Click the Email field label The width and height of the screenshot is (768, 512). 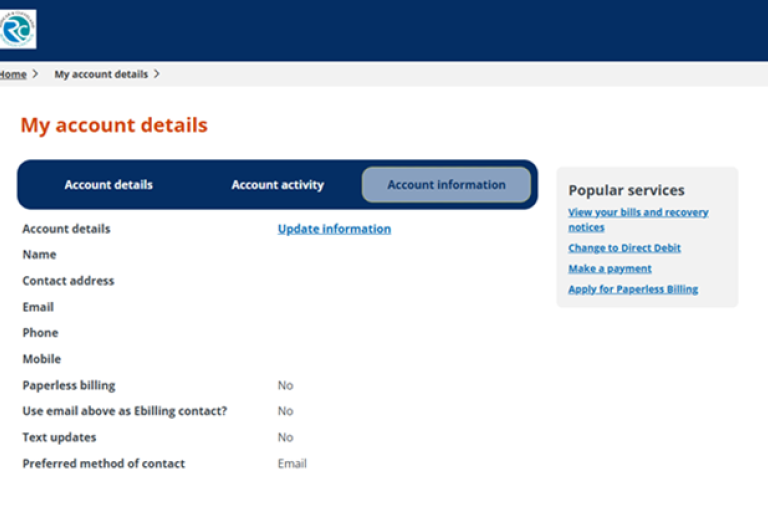tap(38, 307)
